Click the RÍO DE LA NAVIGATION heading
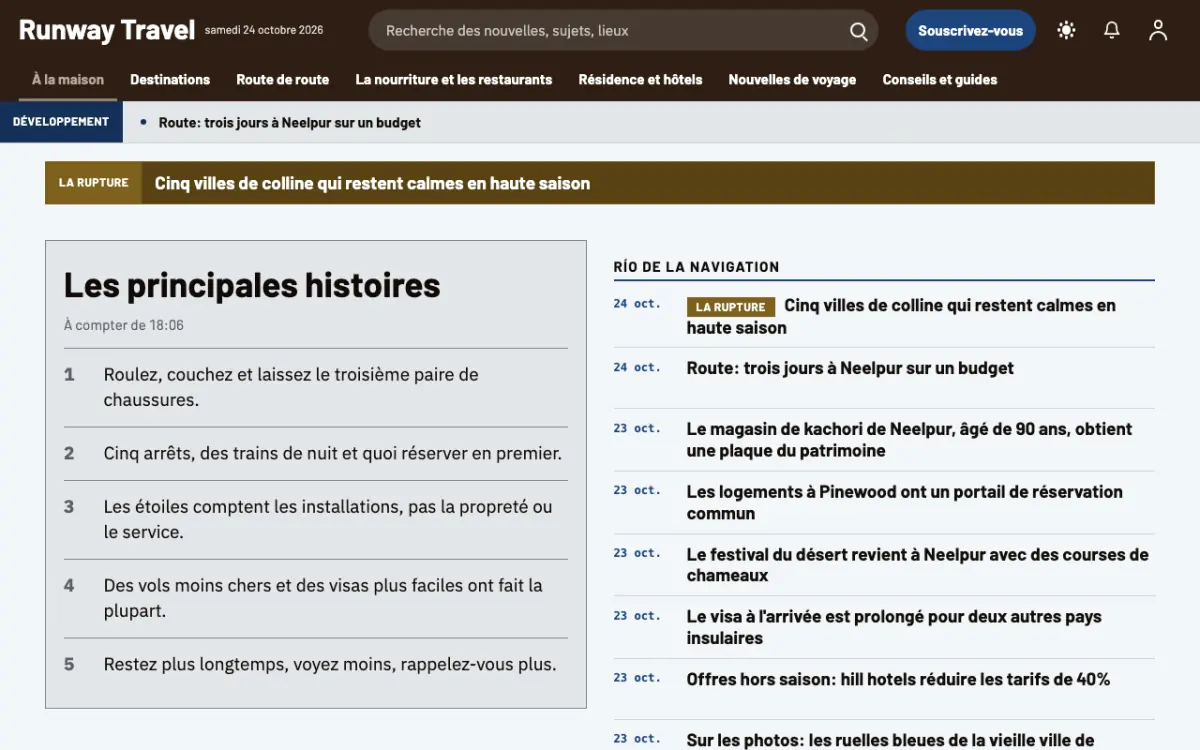Screen dimensions: 1200x750 click(696, 267)
